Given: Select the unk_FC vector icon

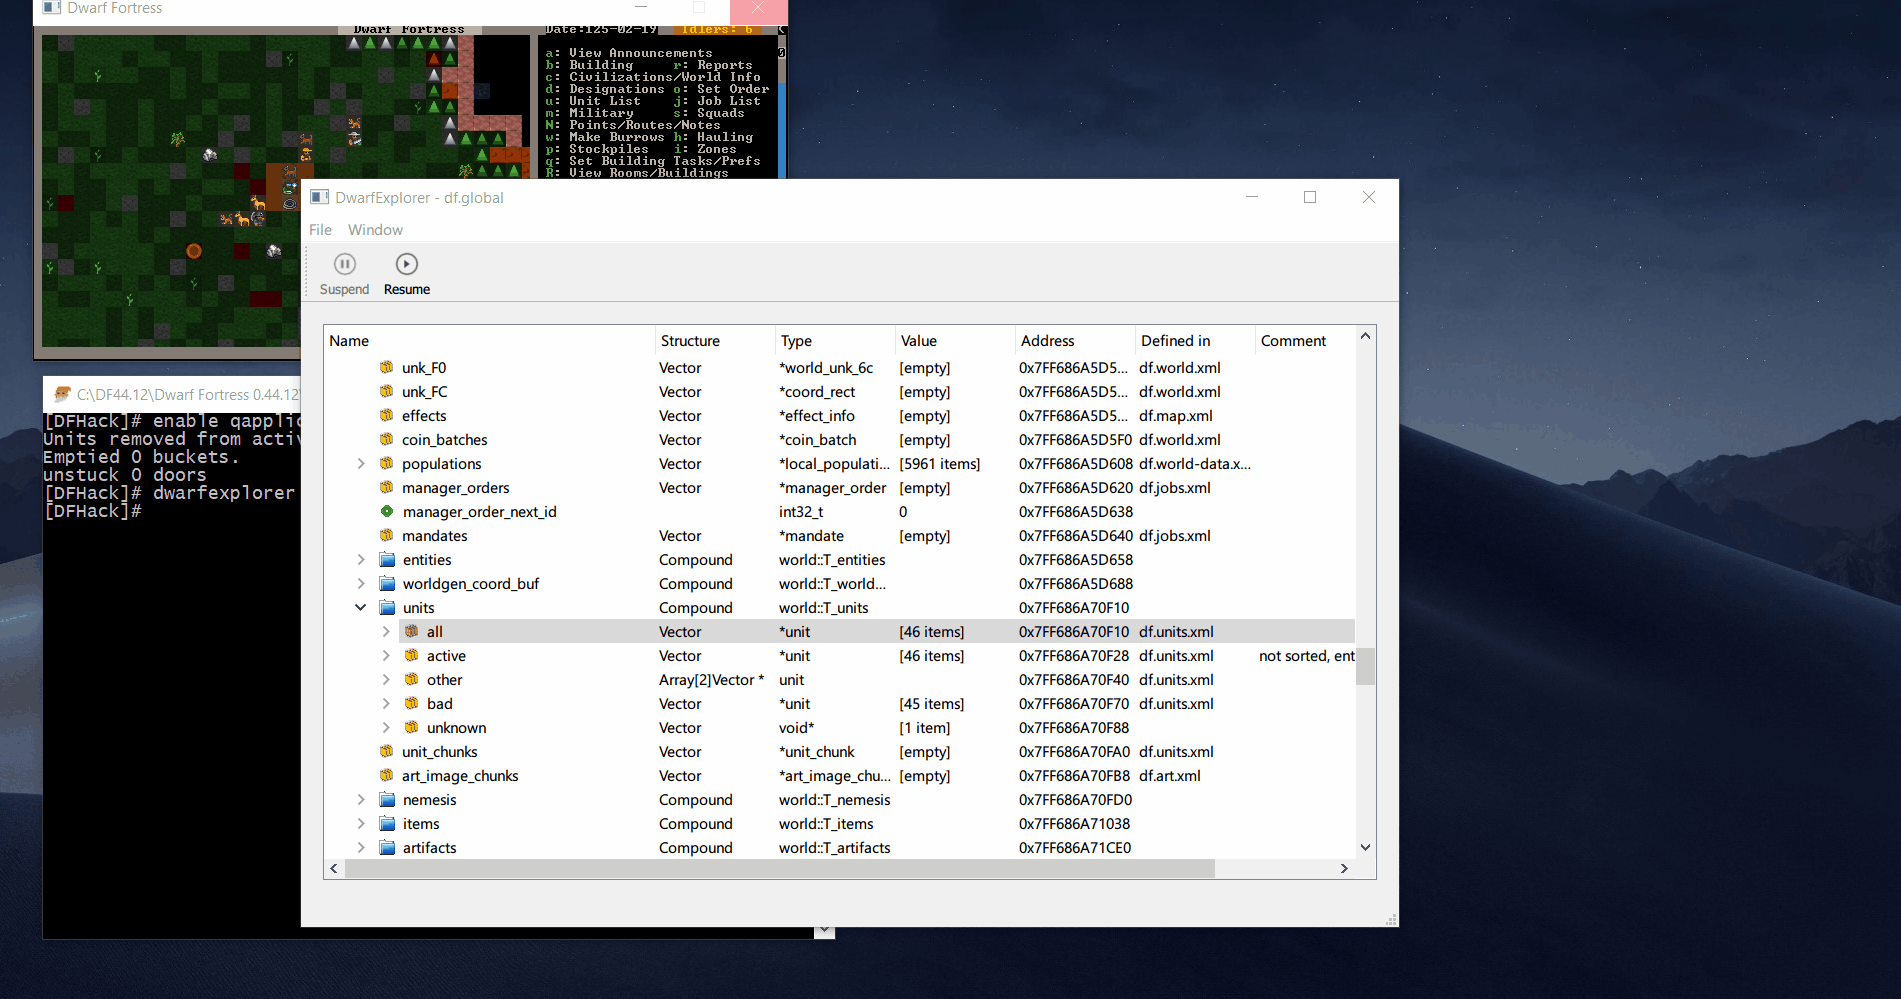Looking at the screenshot, I should (x=387, y=392).
